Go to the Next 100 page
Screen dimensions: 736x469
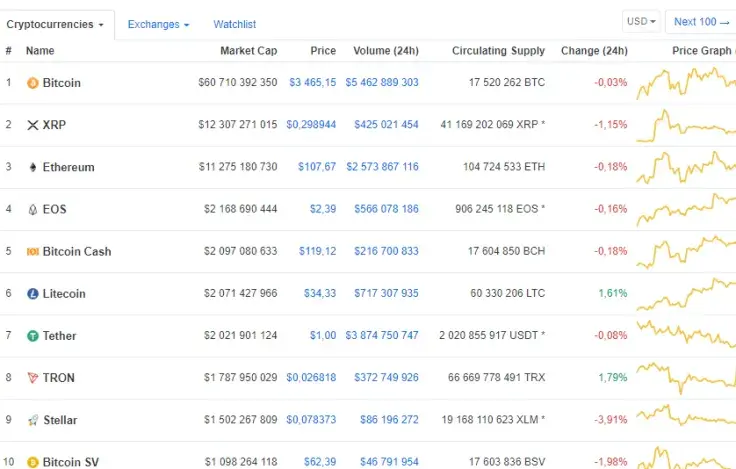click(700, 21)
